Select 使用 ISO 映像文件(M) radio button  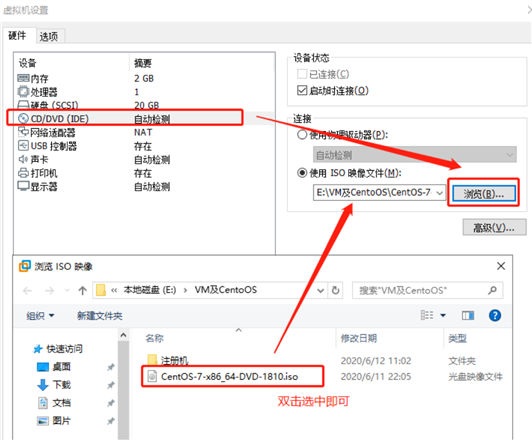pyautogui.click(x=302, y=173)
